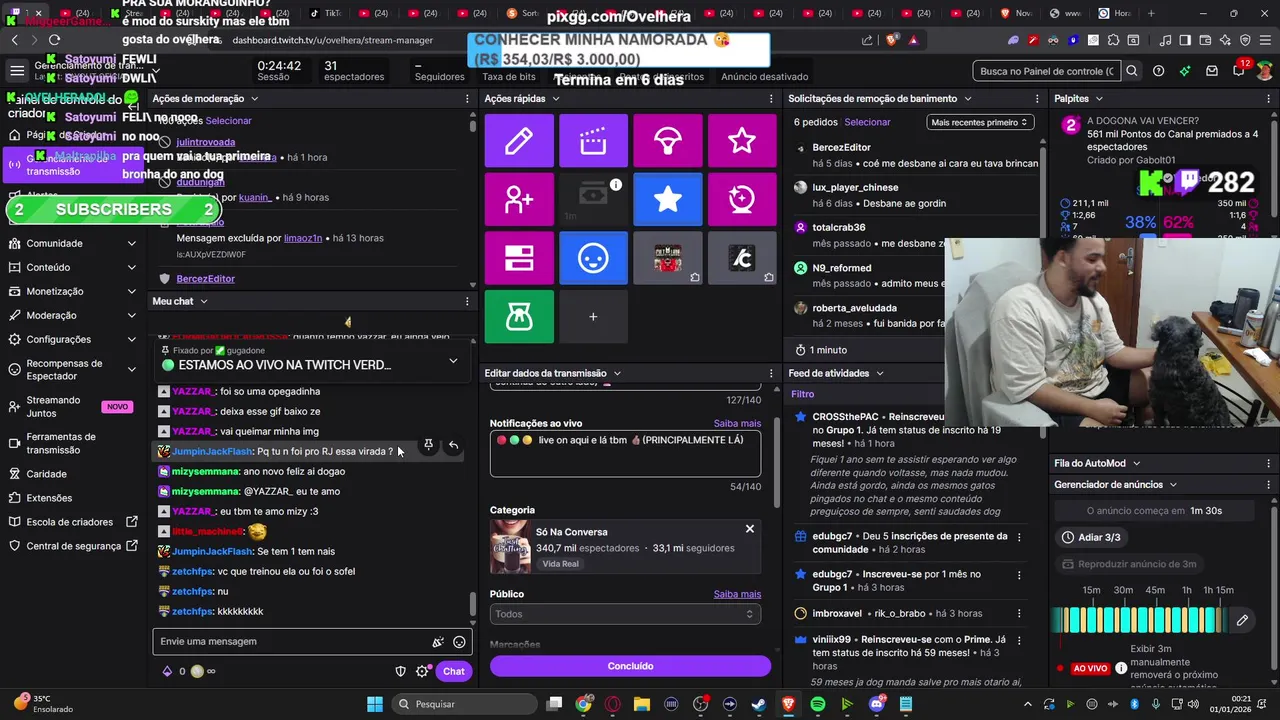Click the purple Concluído button

point(630,666)
